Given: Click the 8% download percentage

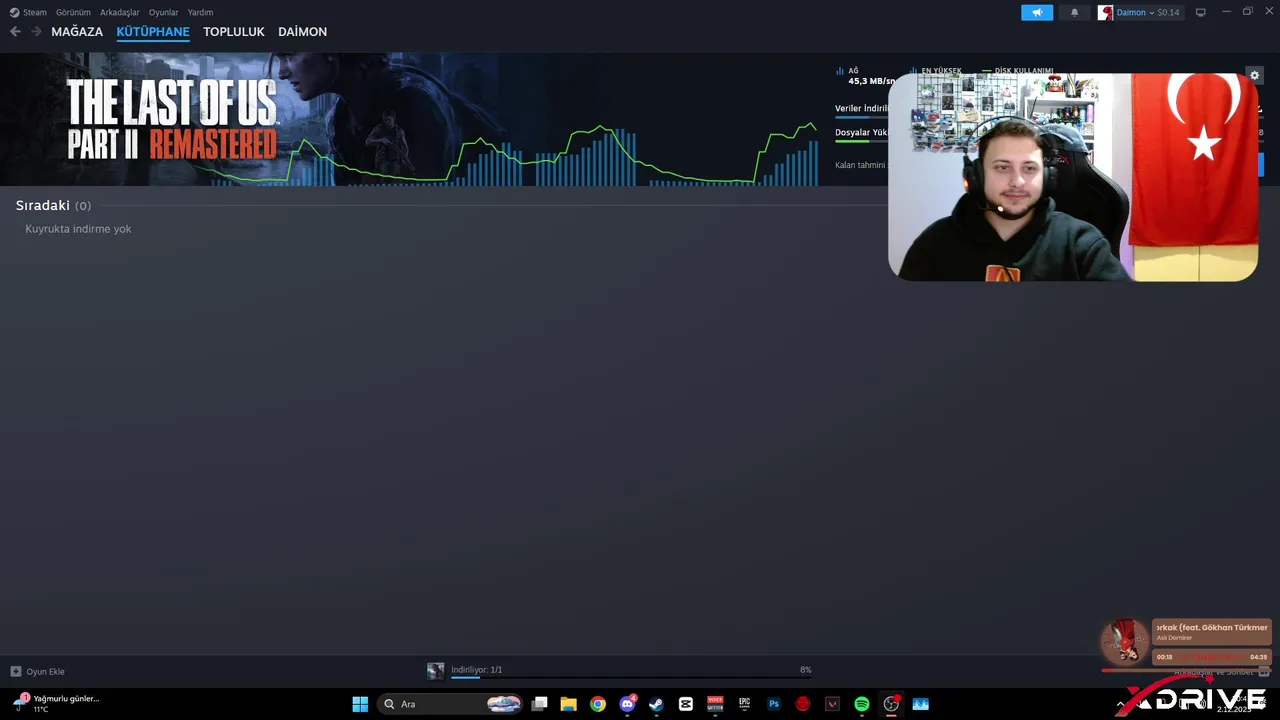Looking at the screenshot, I should [x=805, y=670].
